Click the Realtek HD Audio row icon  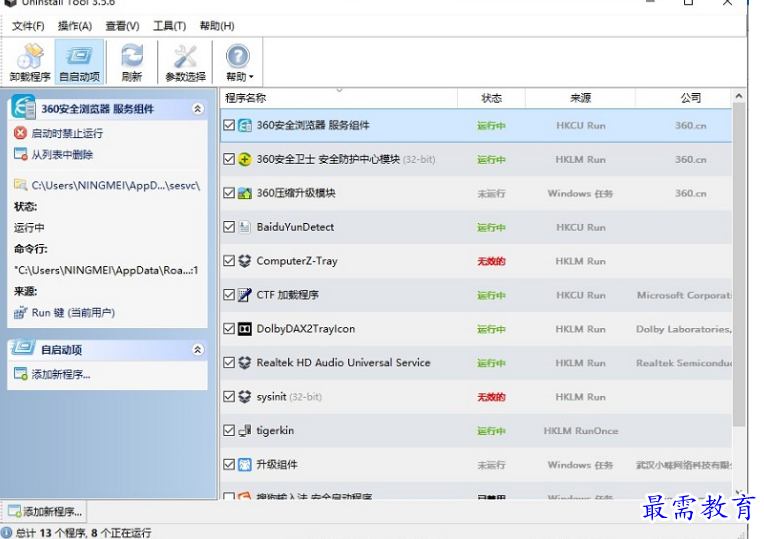tap(245, 363)
